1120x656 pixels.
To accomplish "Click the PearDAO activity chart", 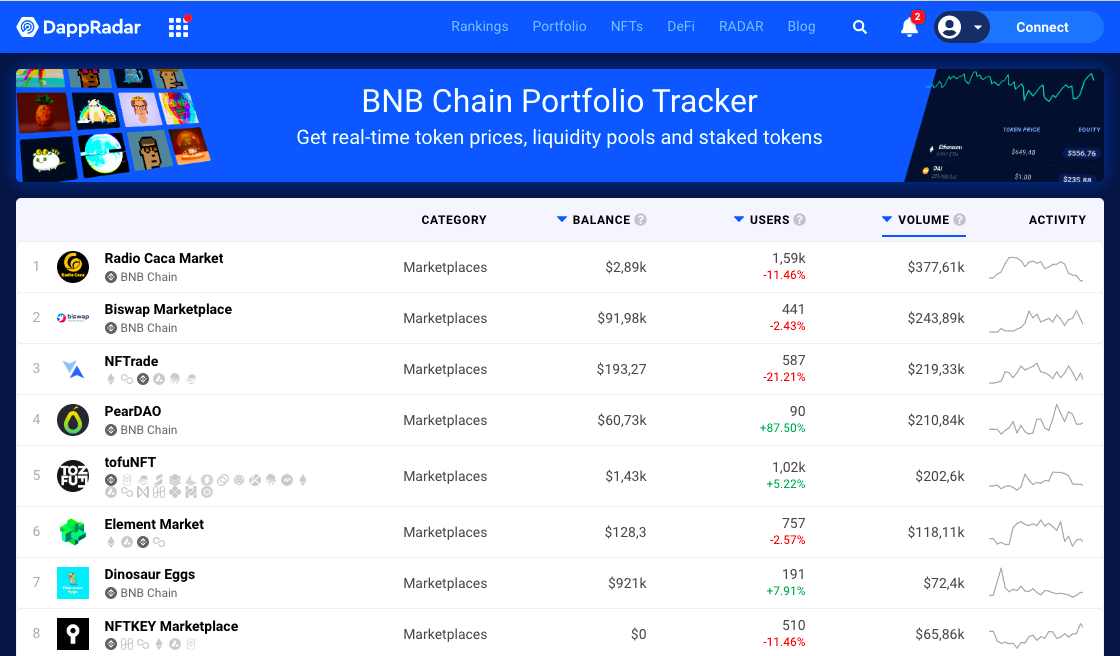I will [x=1036, y=420].
